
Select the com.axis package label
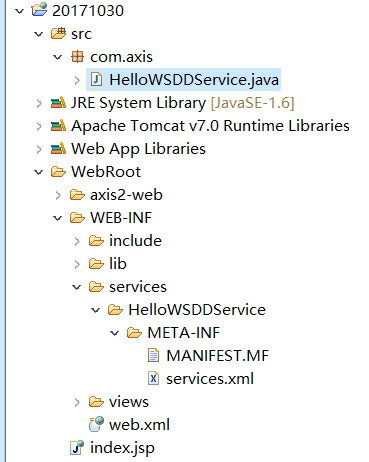tap(121, 57)
